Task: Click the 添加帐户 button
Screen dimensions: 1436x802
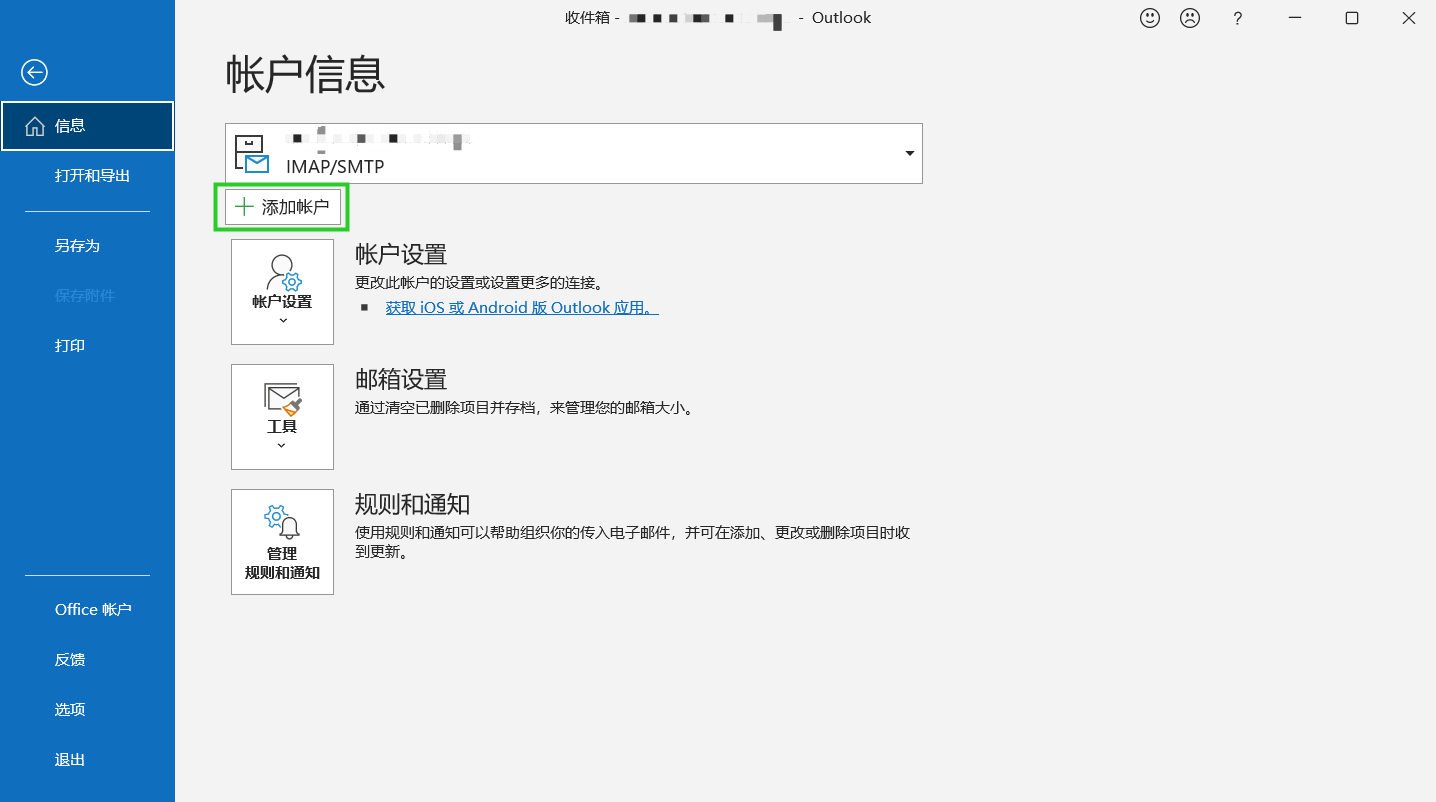Action: (x=283, y=207)
